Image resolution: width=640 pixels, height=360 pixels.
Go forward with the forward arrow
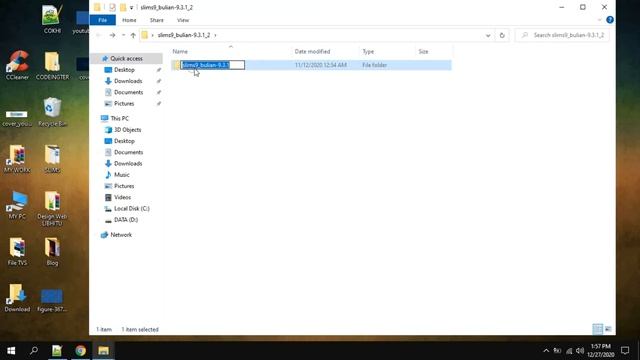(x=112, y=36)
